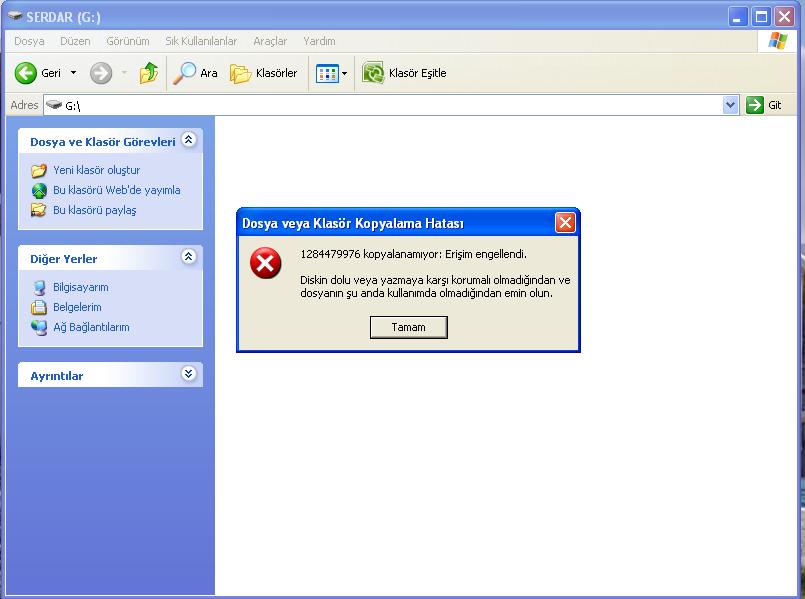
Task: Click the Kopyalama Hatası dialog title bar
Action: (x=395, y=223)
